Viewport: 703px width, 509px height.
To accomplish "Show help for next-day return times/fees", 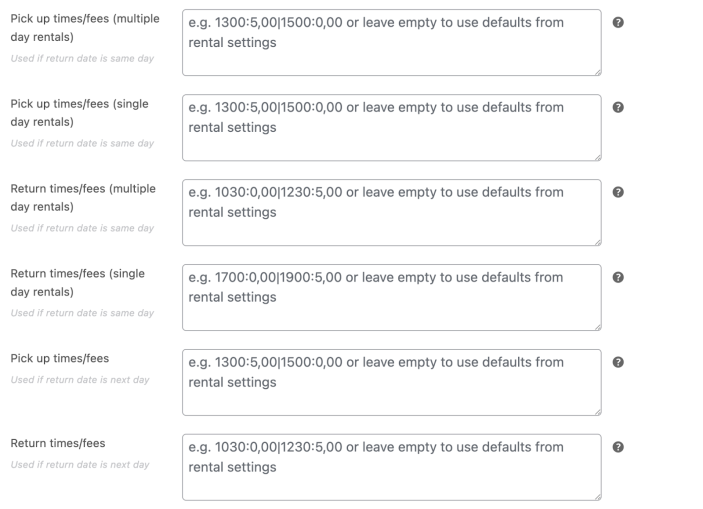I will pos(619,447).
